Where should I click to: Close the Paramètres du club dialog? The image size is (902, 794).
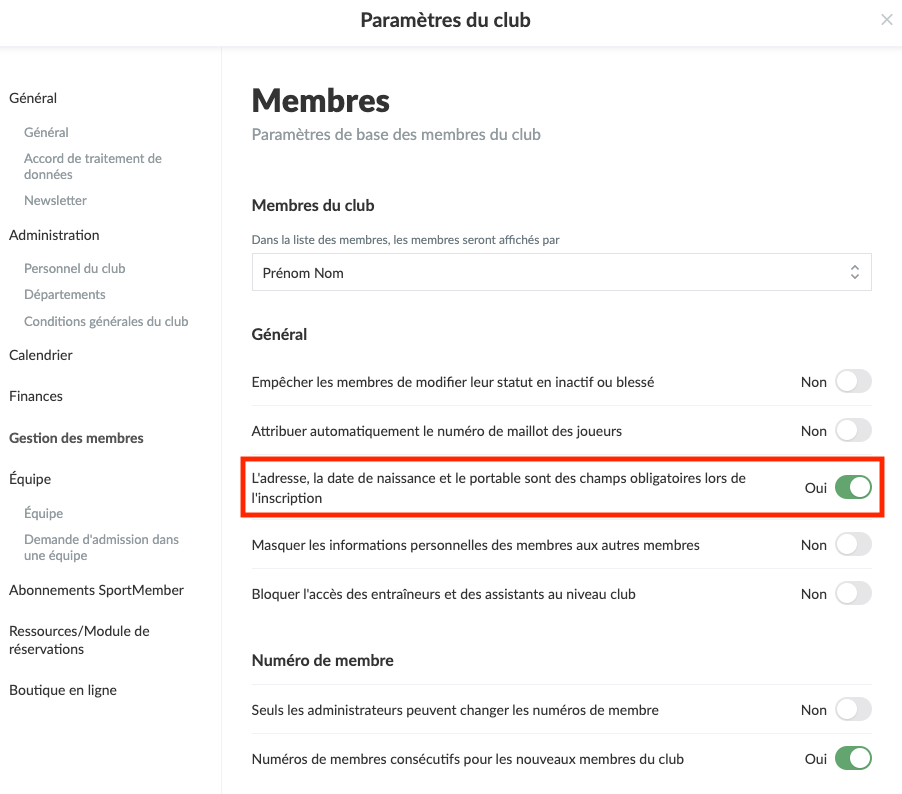[x=886, y=20]
